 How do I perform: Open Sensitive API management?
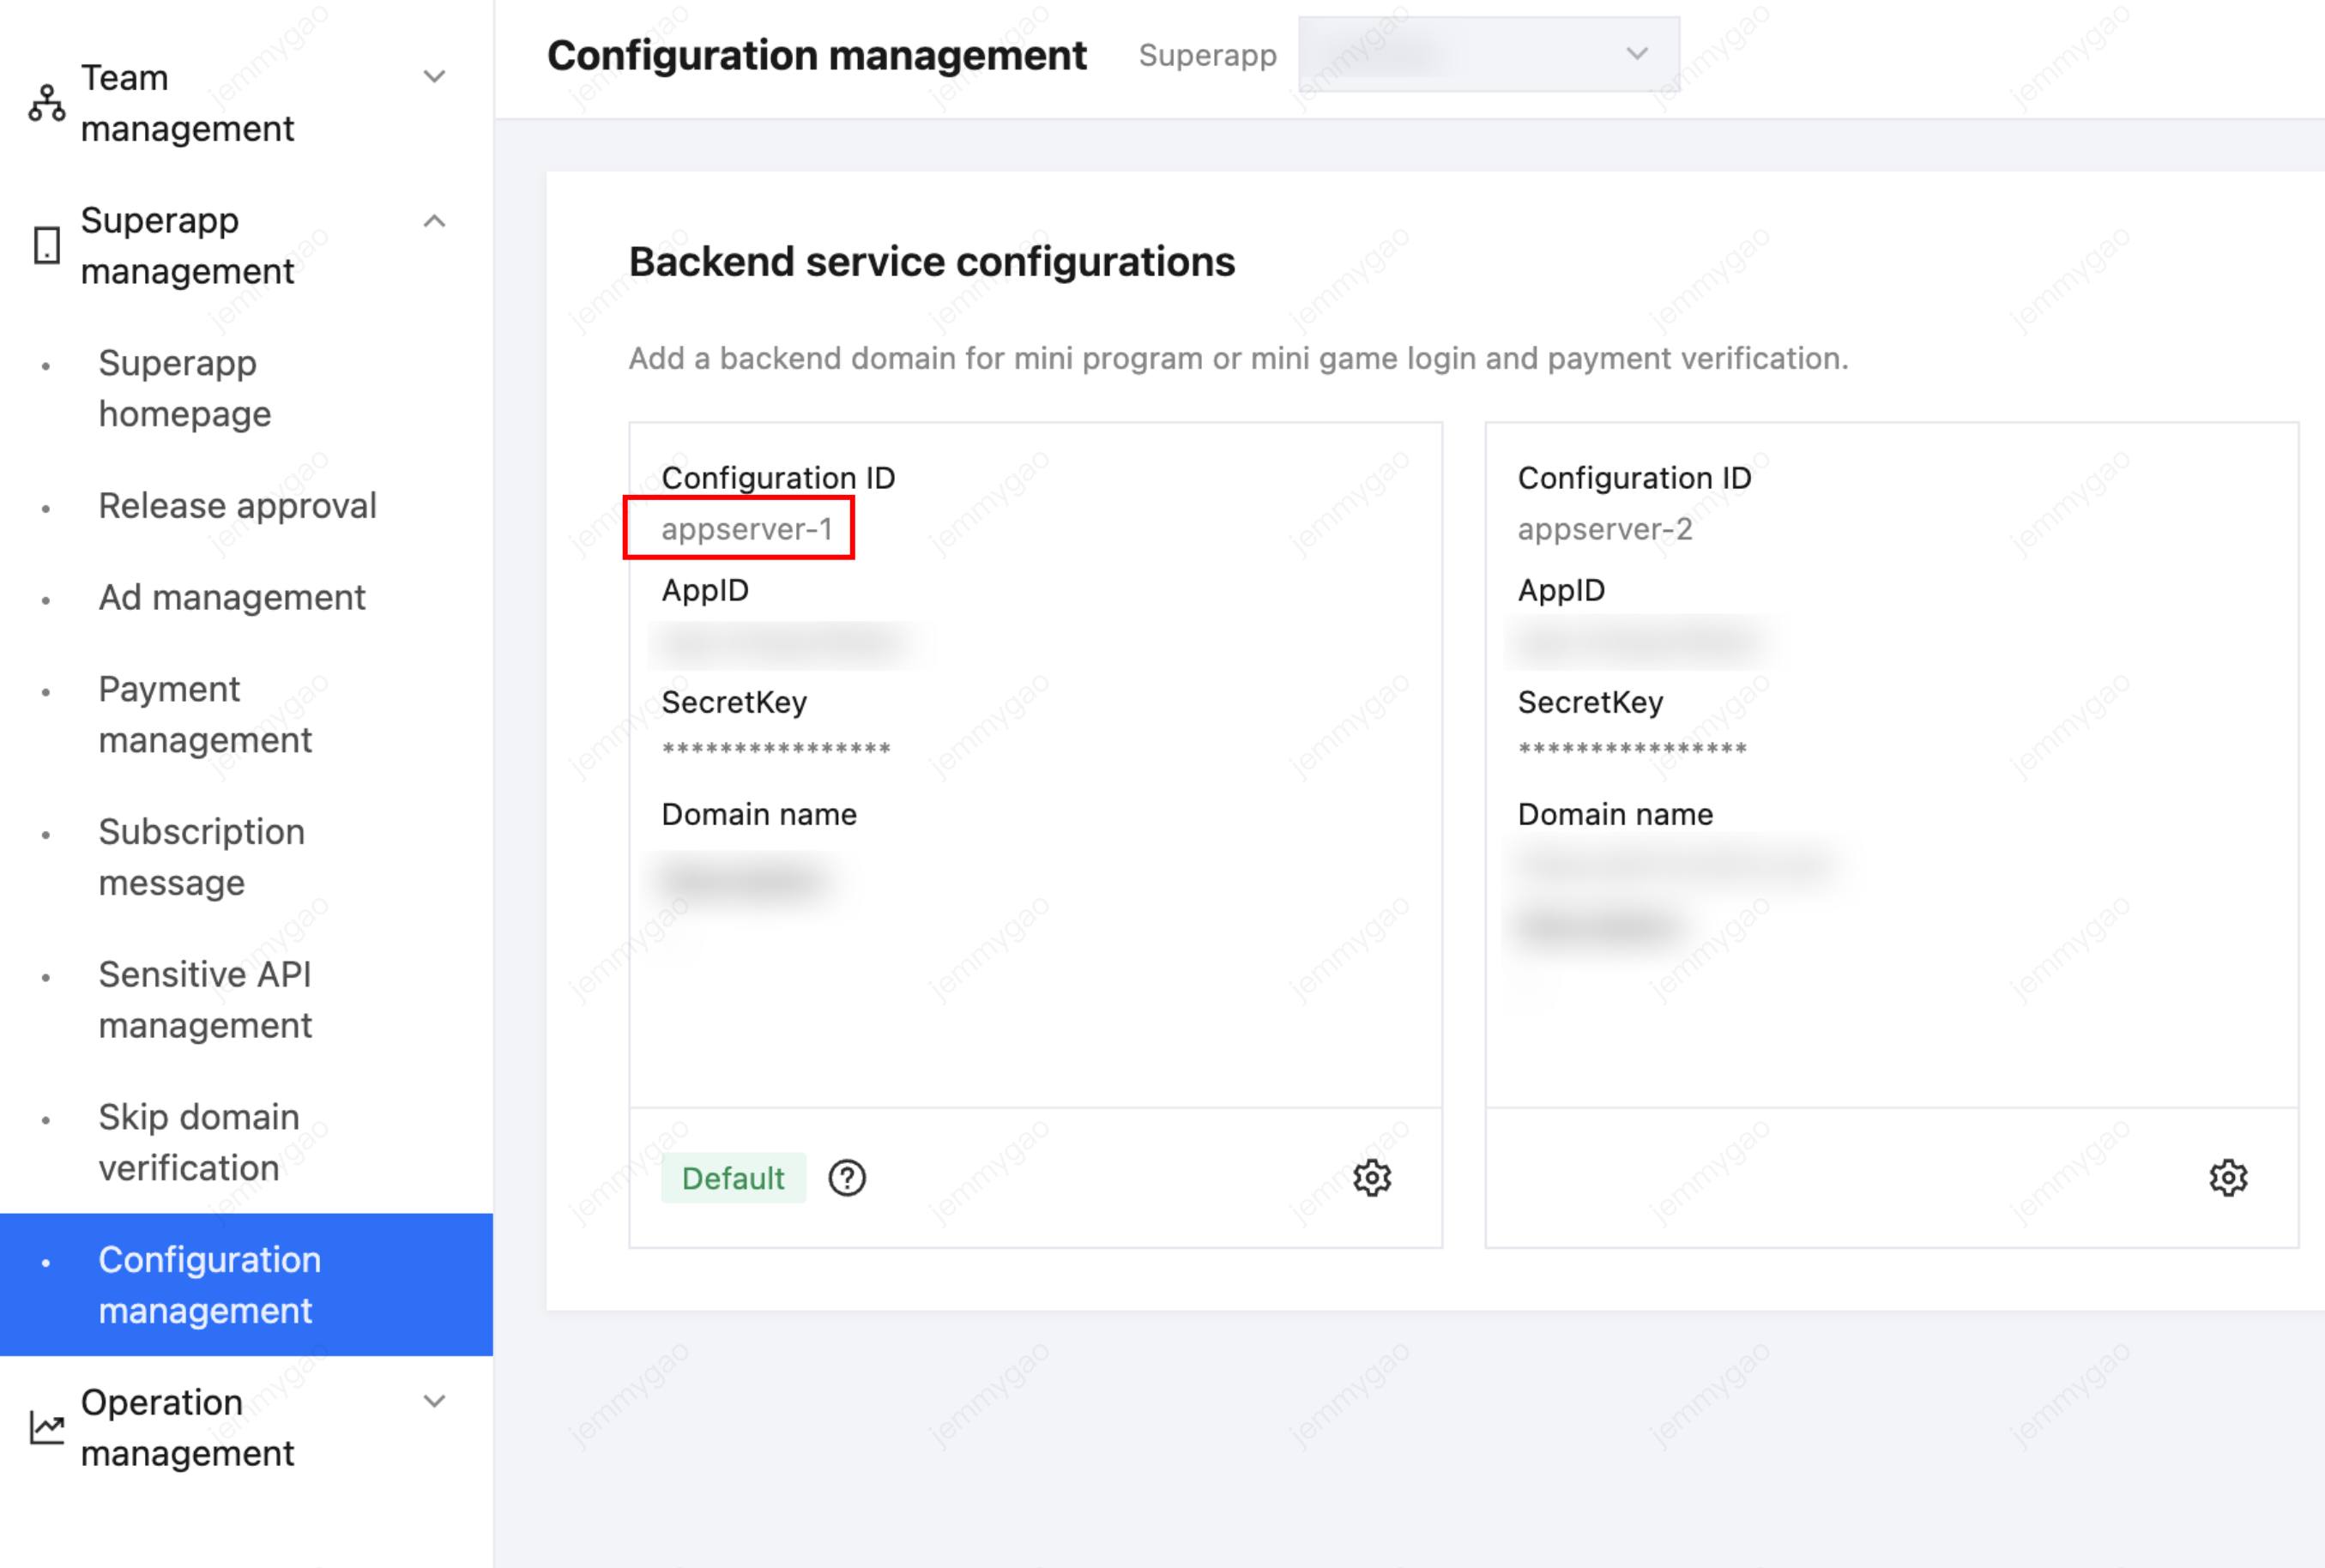tap(205, 999)
